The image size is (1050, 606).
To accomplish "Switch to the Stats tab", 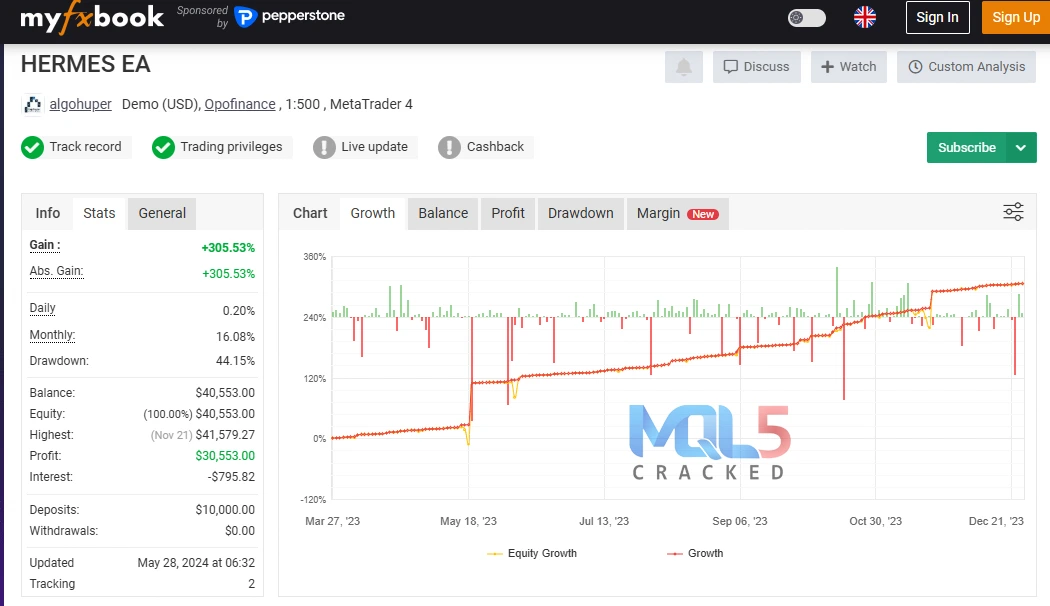I will tap(99, 213).
